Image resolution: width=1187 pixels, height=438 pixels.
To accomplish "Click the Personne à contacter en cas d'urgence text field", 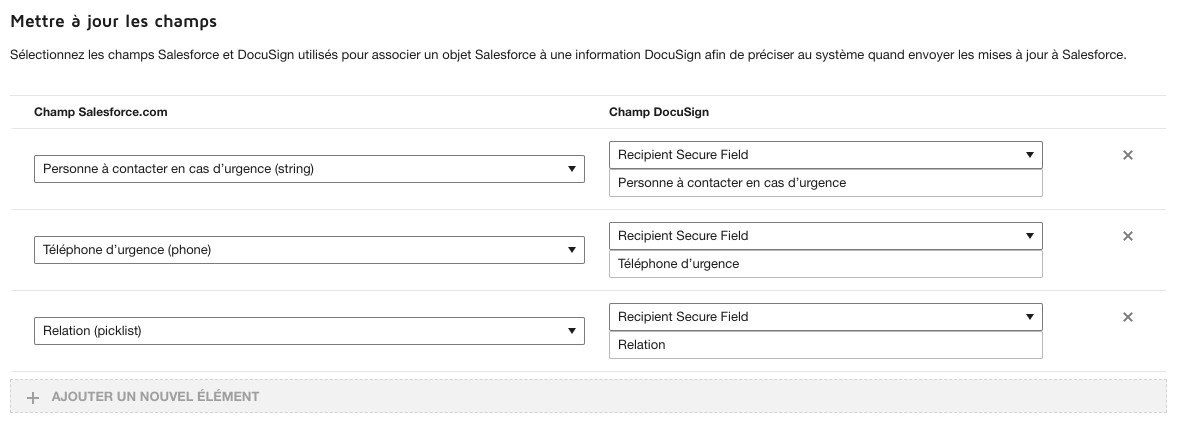I will [x=825, y=183].
